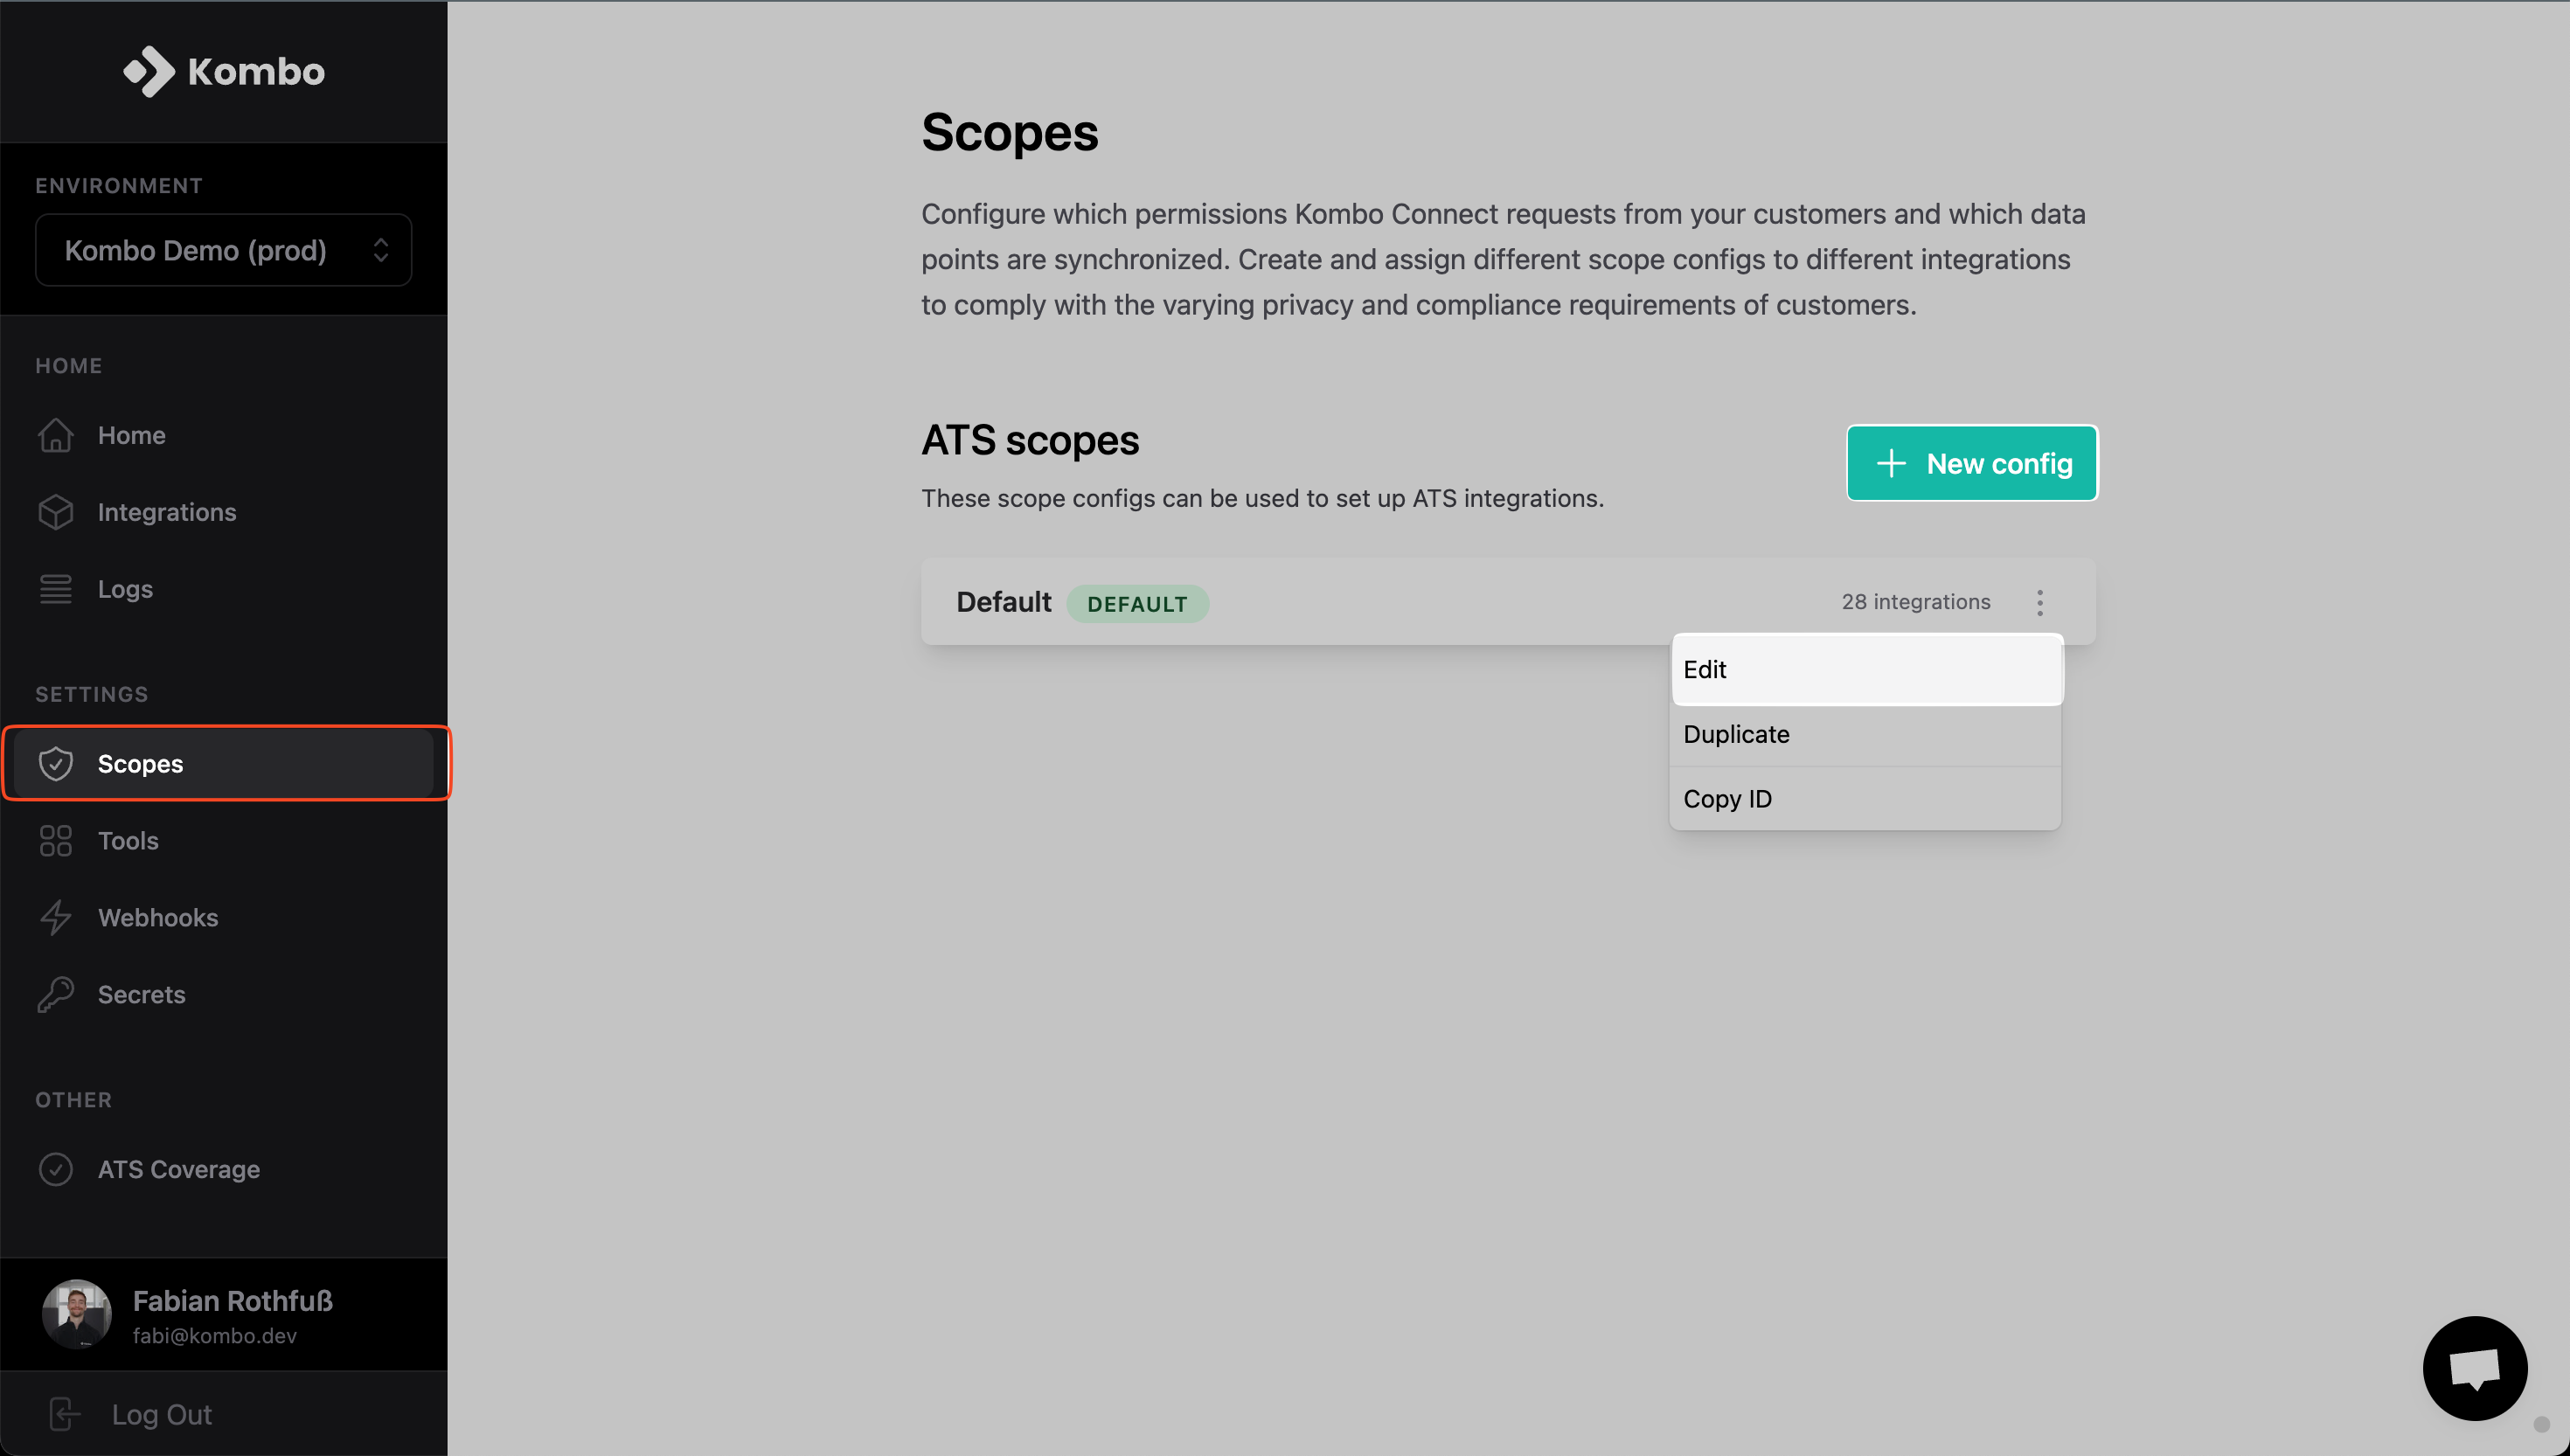Open Integrations in the sidebar
Image resolution: width=2570 pixels, height=1456 pixels.
coord(224,512)
